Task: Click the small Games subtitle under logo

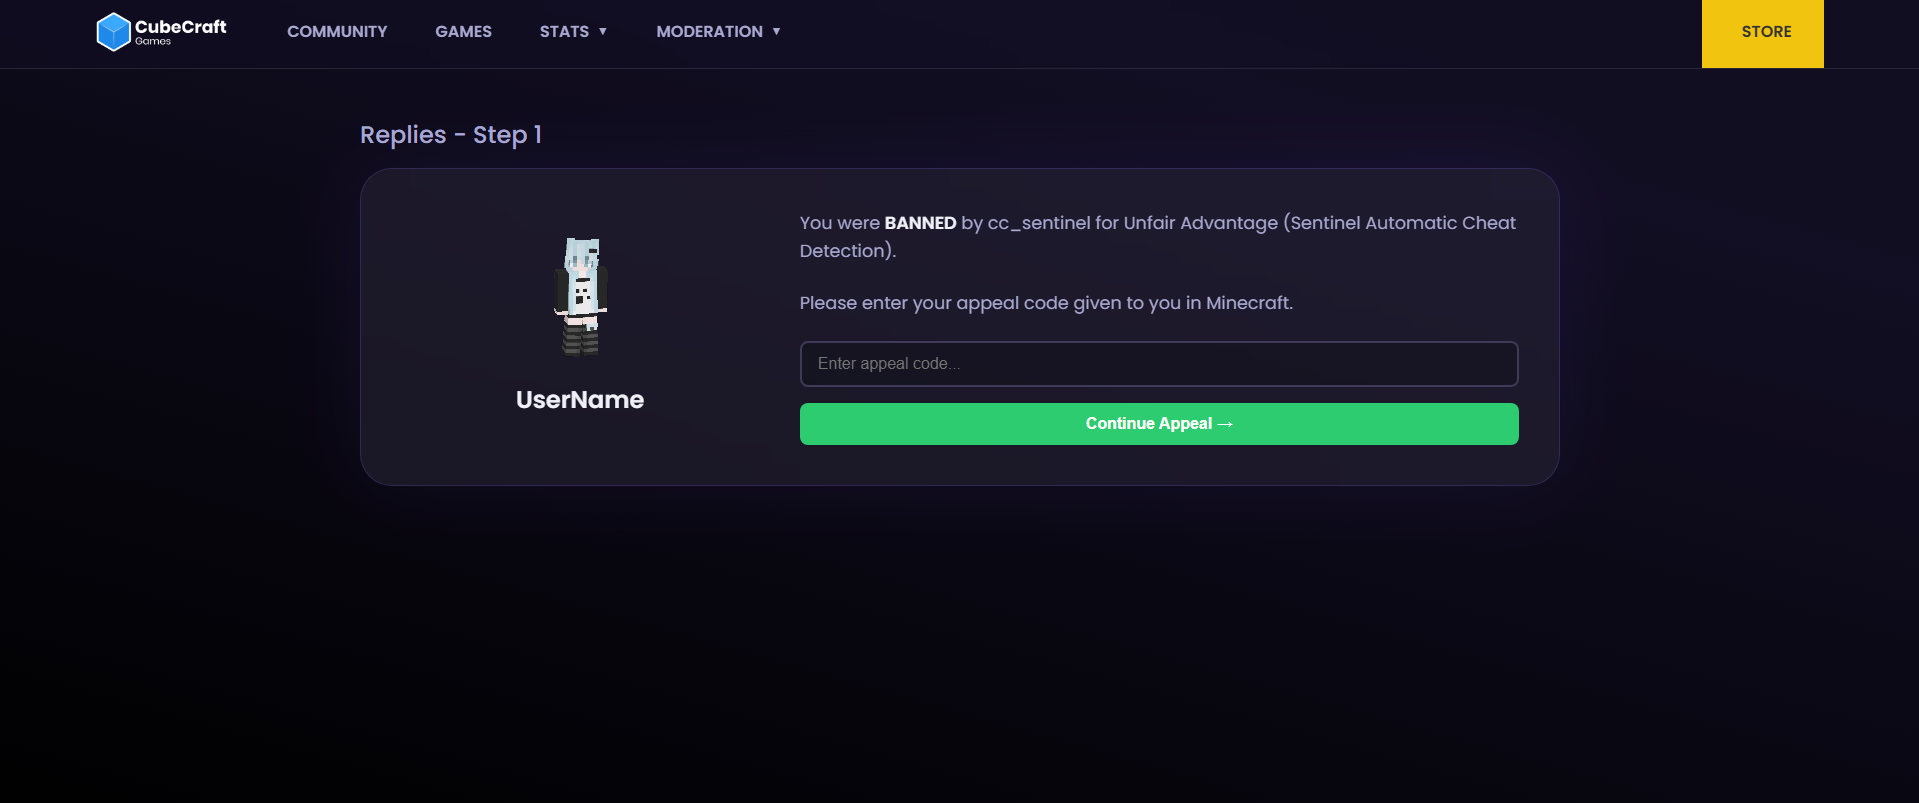Action: 153,42
